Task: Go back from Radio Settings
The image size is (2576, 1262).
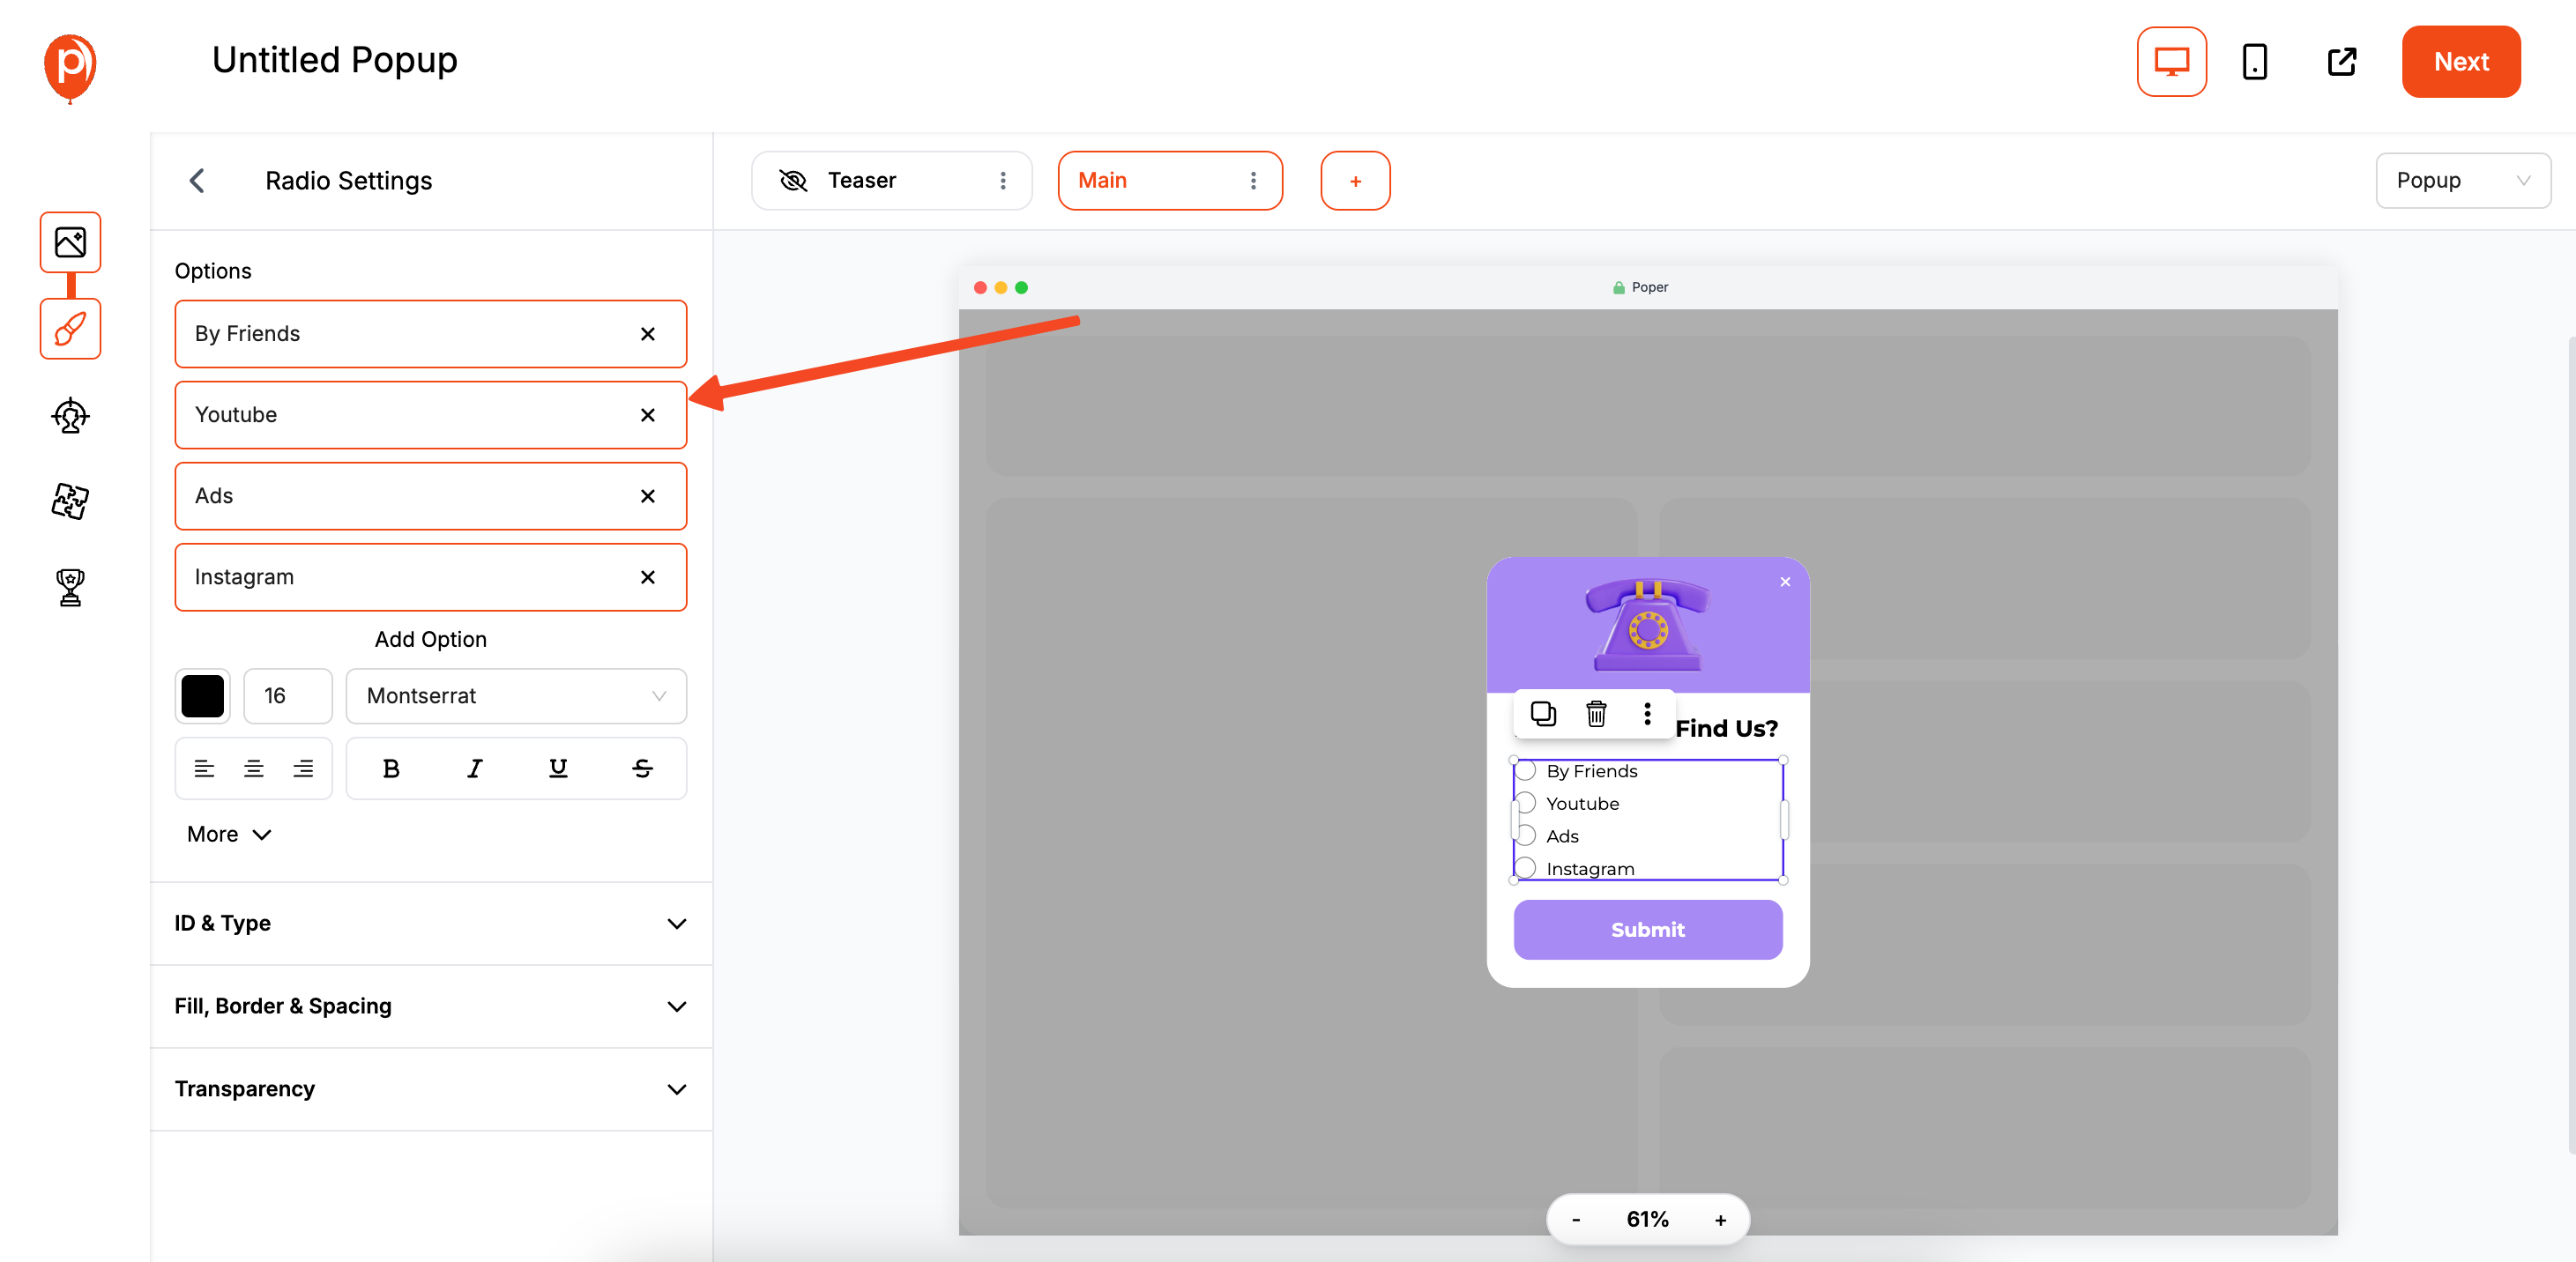Action: [x=198, y=181]
